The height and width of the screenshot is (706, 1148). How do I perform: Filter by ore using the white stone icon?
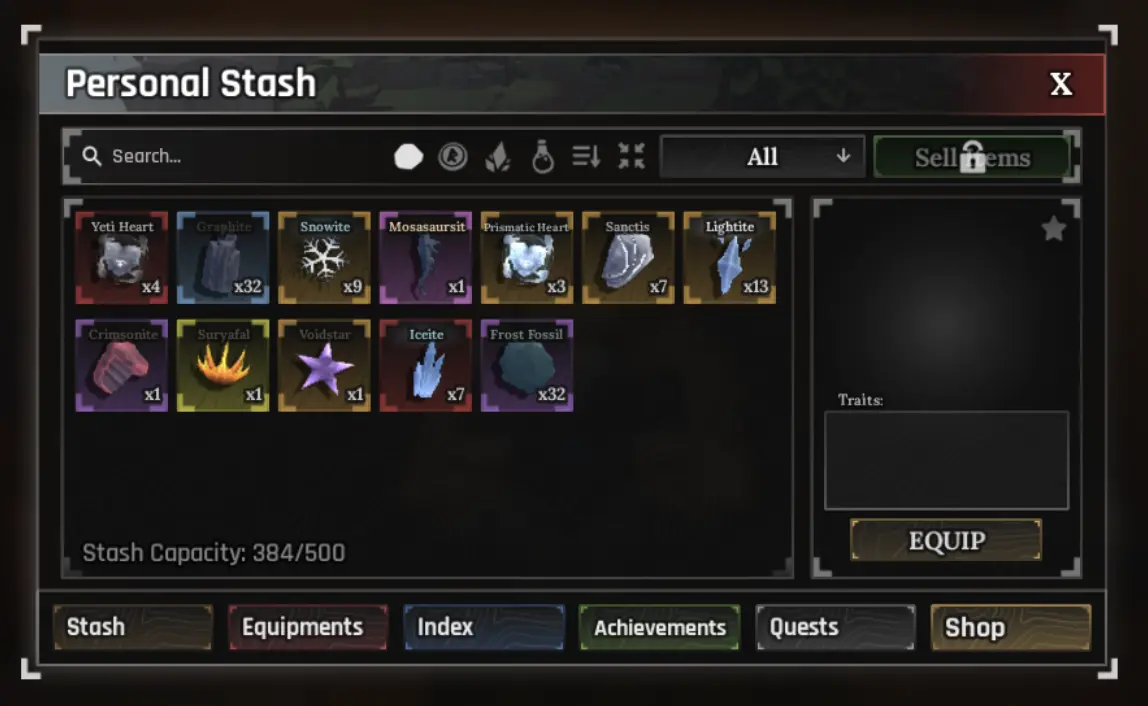(409, 156)
